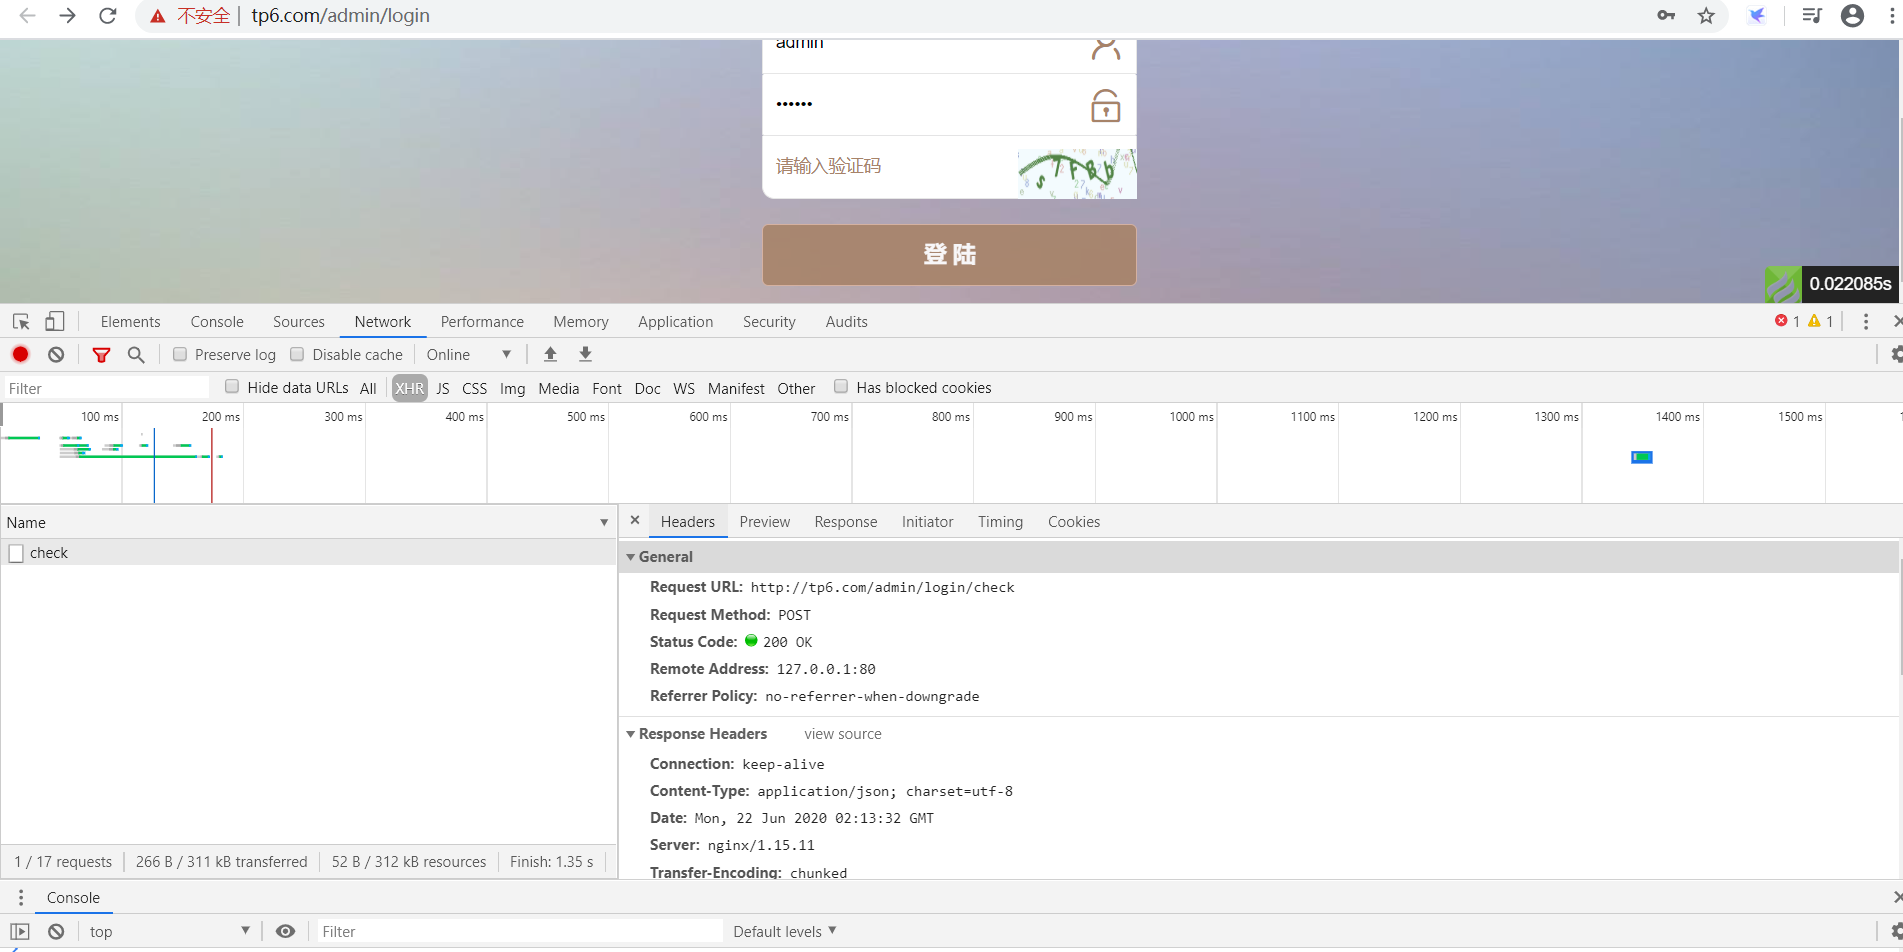Focus the network Filter text box

pyautogui.click(x=106, y=388)
